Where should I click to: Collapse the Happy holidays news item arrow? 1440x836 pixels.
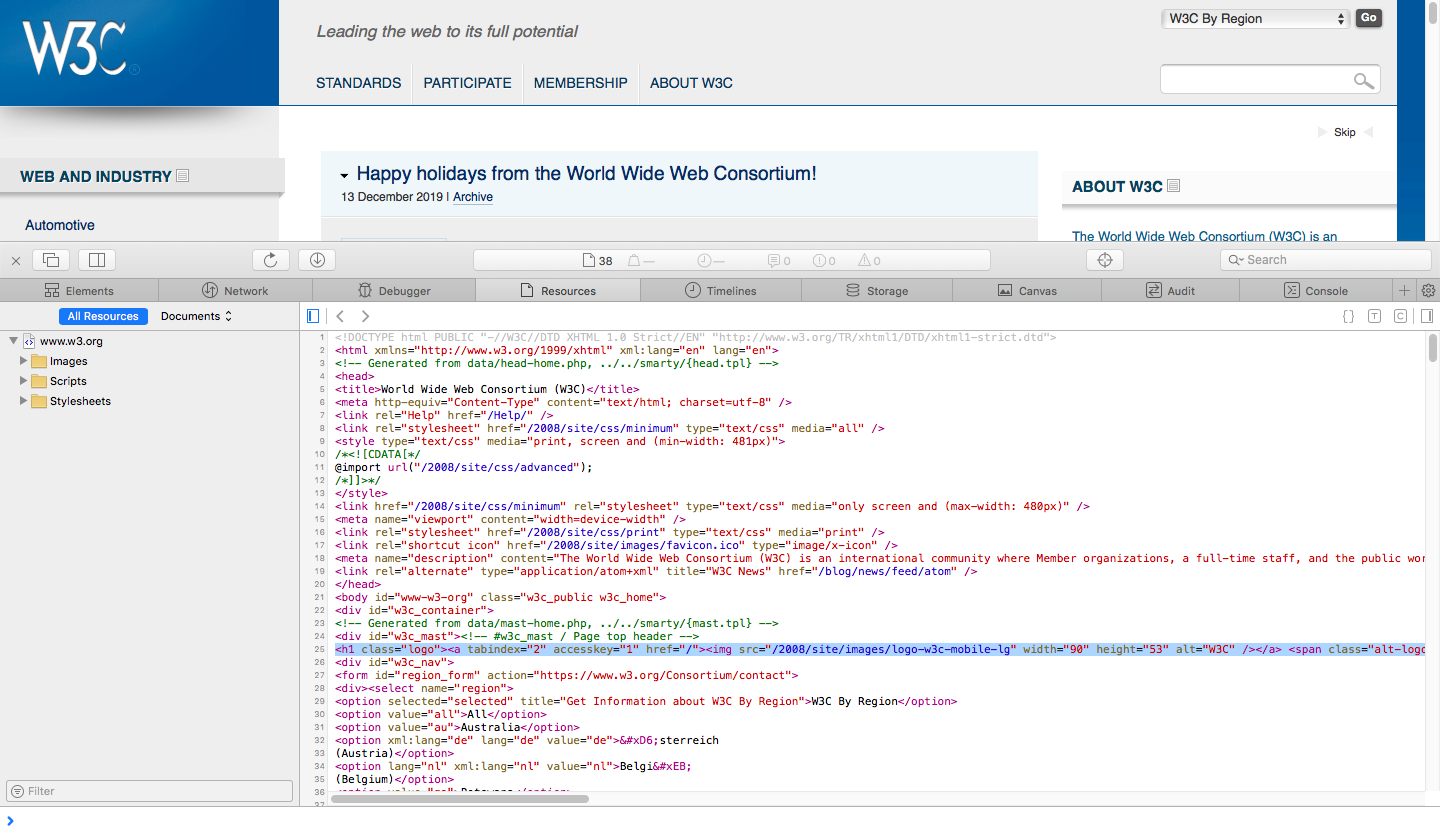click(345, 175)
